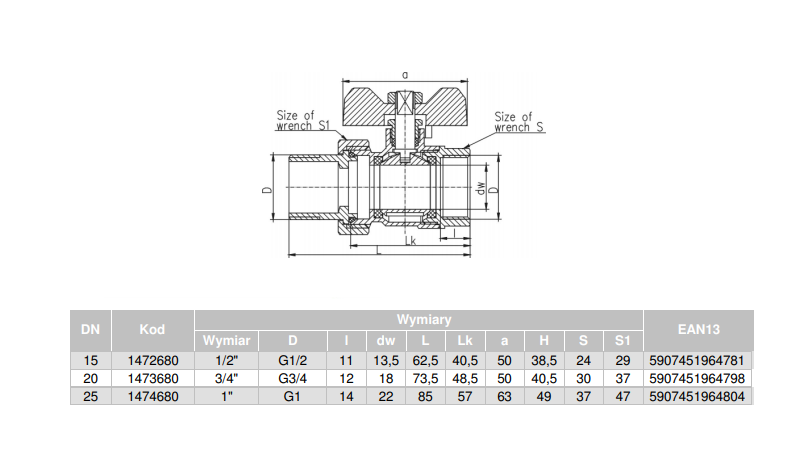Click the "Lk" column header

click(465, 341)
